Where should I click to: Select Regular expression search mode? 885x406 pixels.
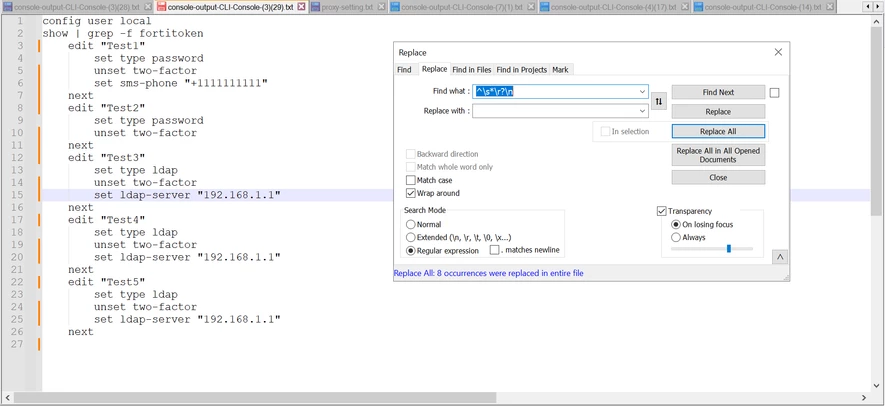pyautogui.click(x=411, y=250)
